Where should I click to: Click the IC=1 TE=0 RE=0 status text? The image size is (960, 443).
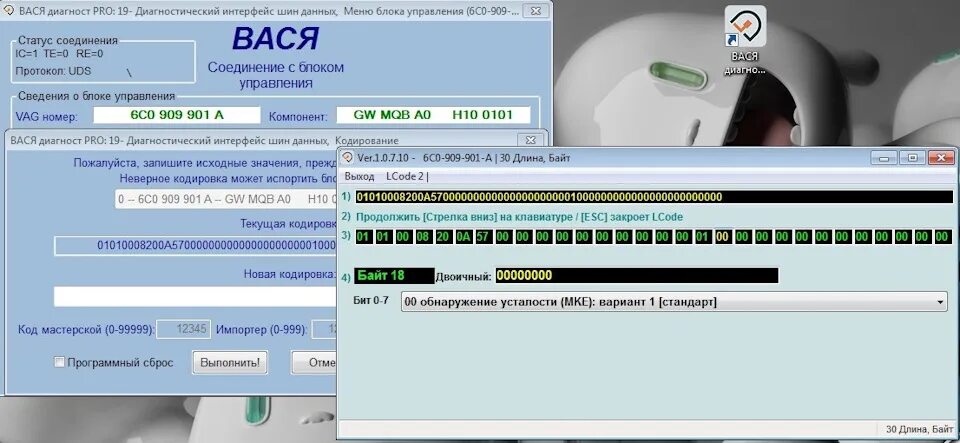[59, 53]
